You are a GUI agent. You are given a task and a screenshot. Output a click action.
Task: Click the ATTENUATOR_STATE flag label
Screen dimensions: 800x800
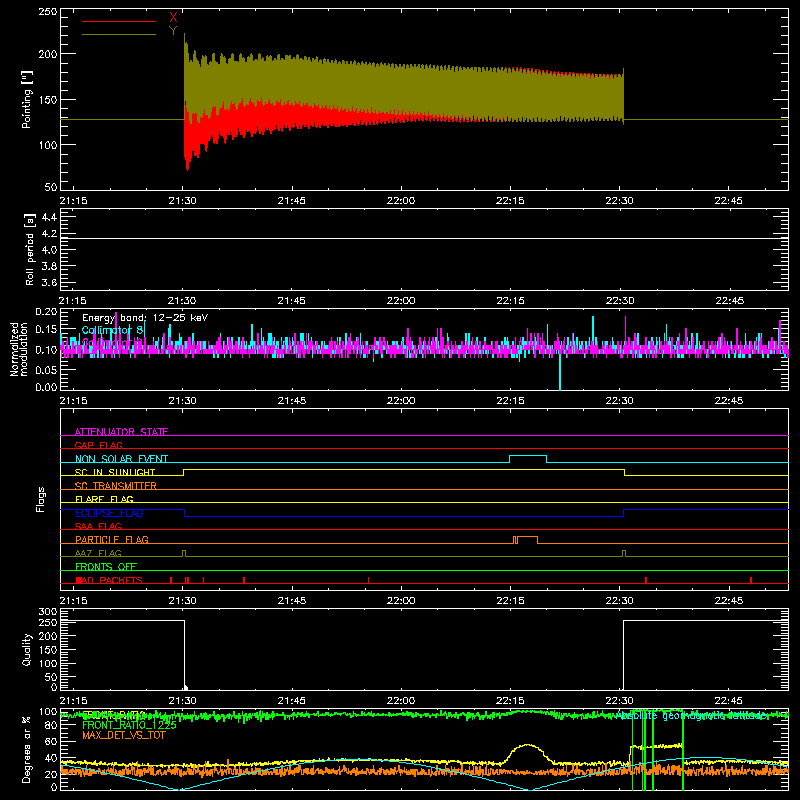121,432
